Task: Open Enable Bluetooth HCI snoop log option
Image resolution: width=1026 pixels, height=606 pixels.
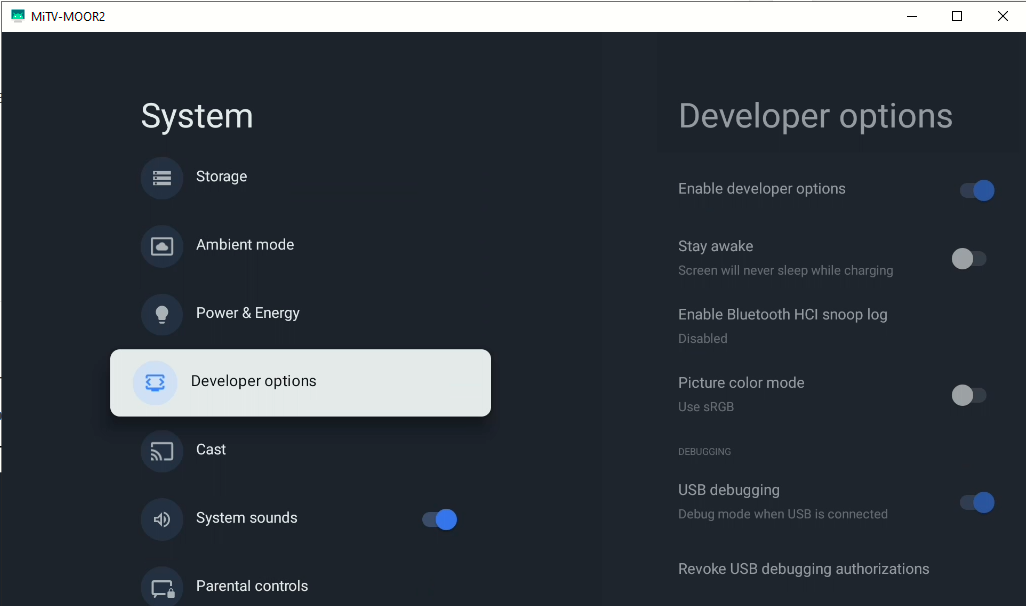Action: (x=836, y=326)
